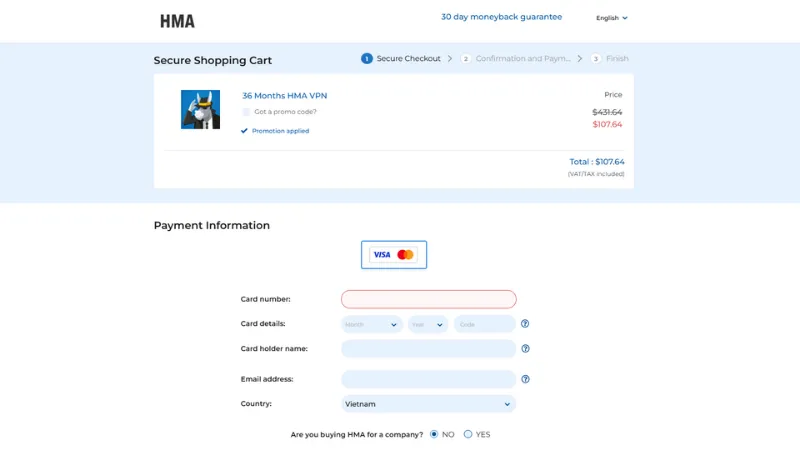
Task: Click the Visa logo icon
Action: 382,255
